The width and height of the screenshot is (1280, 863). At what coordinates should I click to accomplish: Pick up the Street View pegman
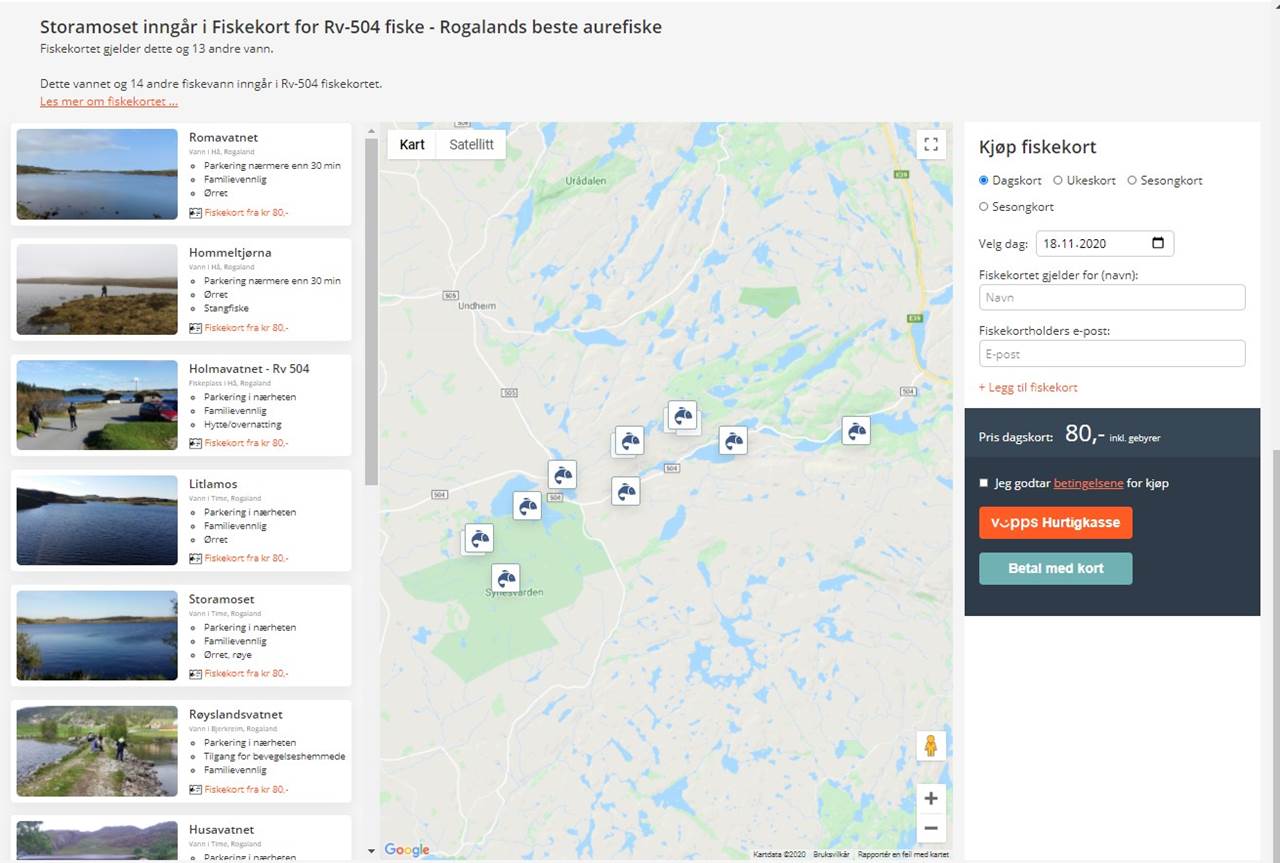931,746
